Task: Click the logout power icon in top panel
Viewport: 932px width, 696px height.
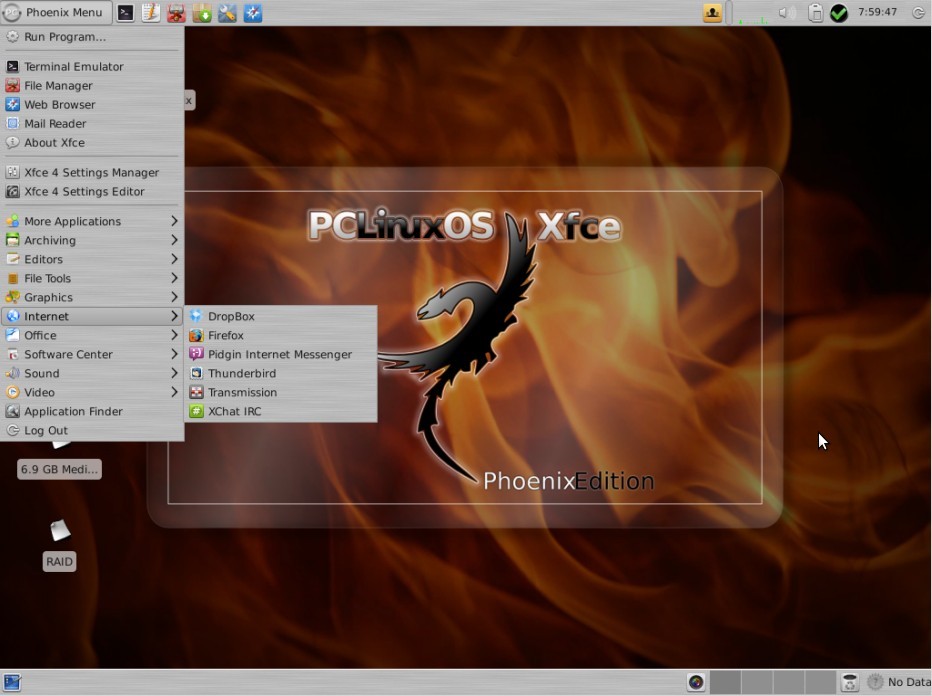Action: pyautogui.click(x=918, y=12)
